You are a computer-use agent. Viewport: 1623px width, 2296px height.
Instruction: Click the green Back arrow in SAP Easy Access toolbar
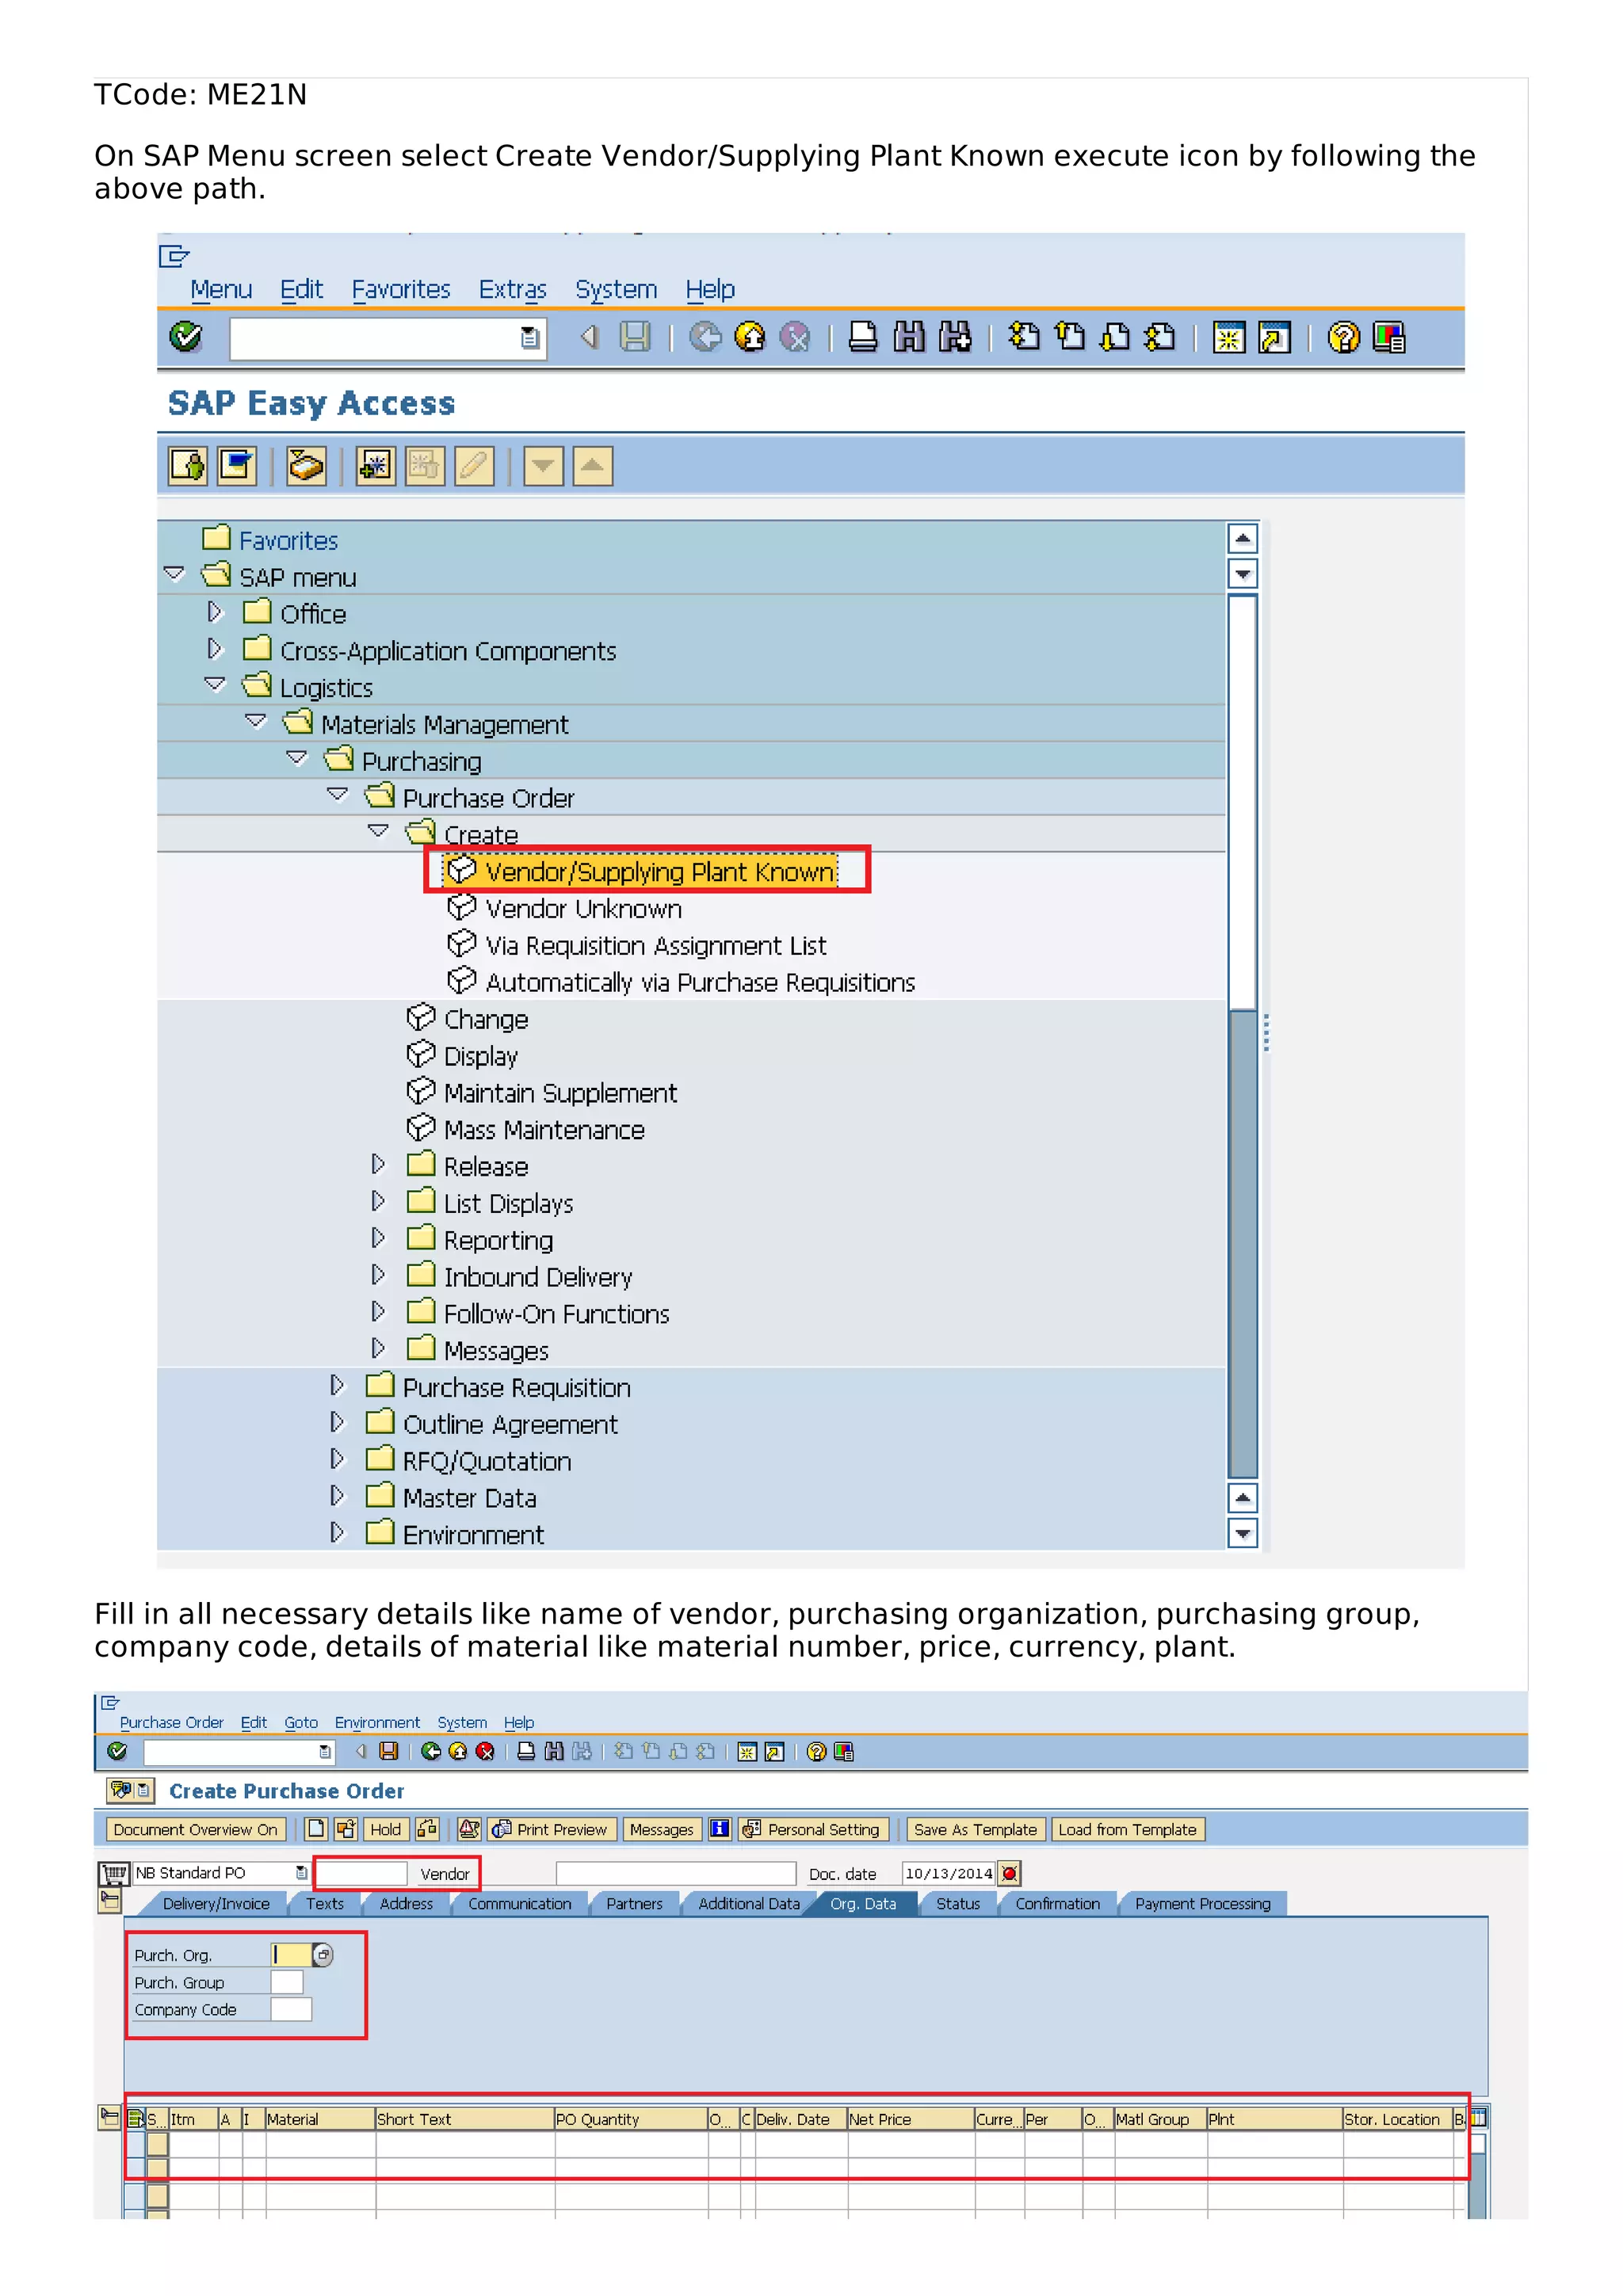[x=705, y=337]
